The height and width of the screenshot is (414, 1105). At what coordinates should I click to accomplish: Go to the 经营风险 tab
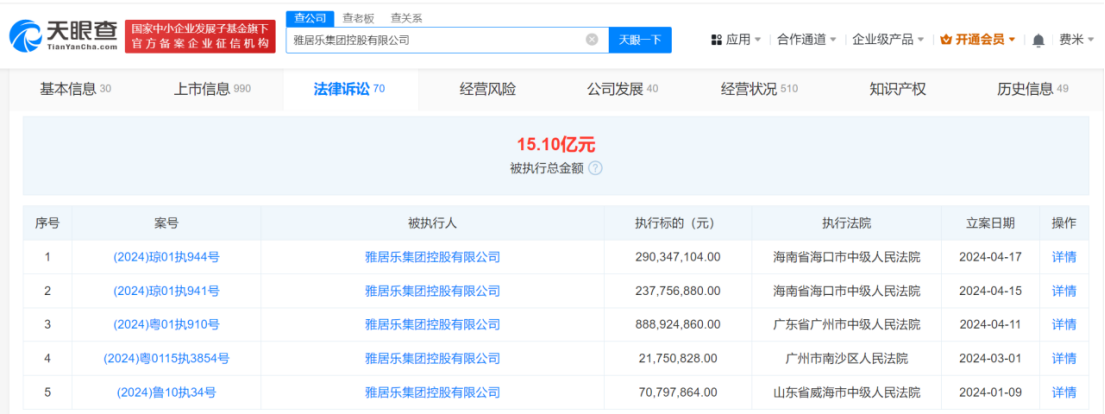tap(488, 89)
